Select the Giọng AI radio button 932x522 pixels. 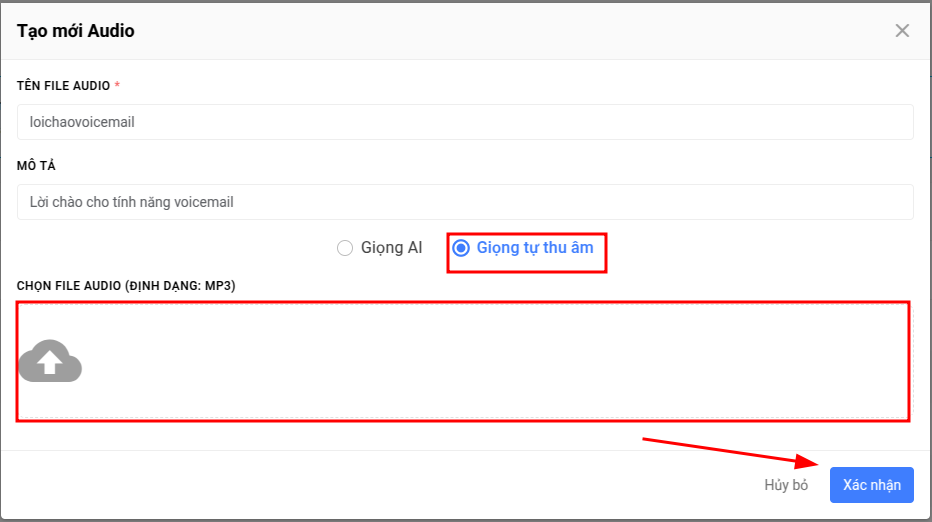[x=345, y=248]
